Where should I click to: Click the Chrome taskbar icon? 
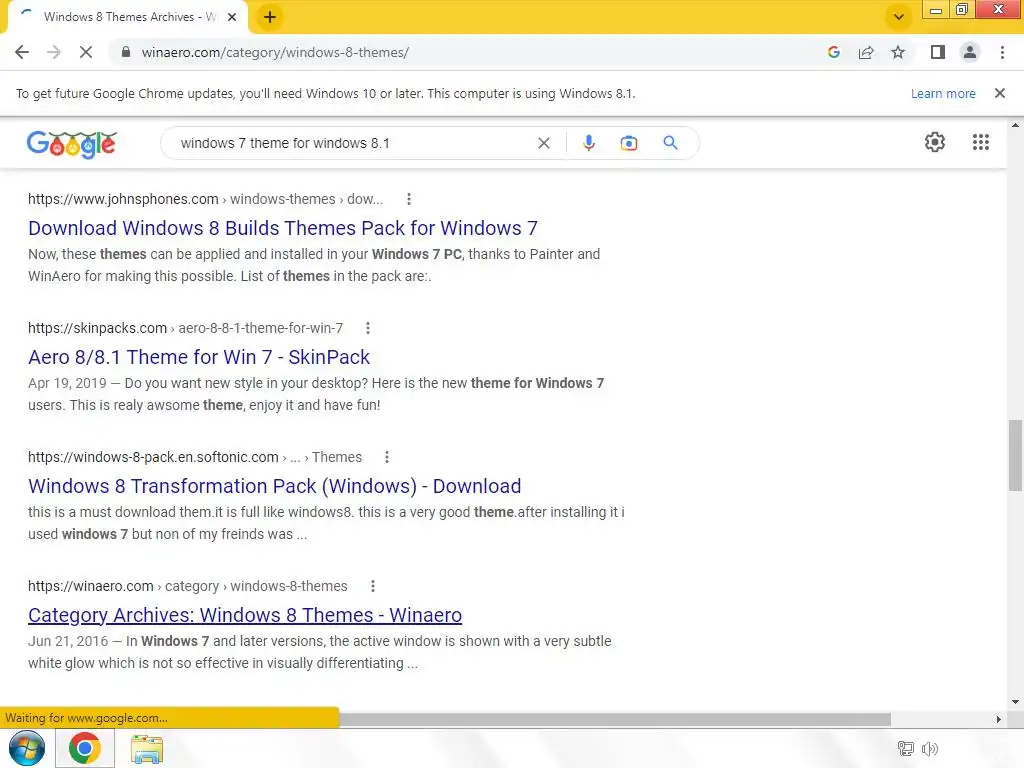[x=85, y=748]
